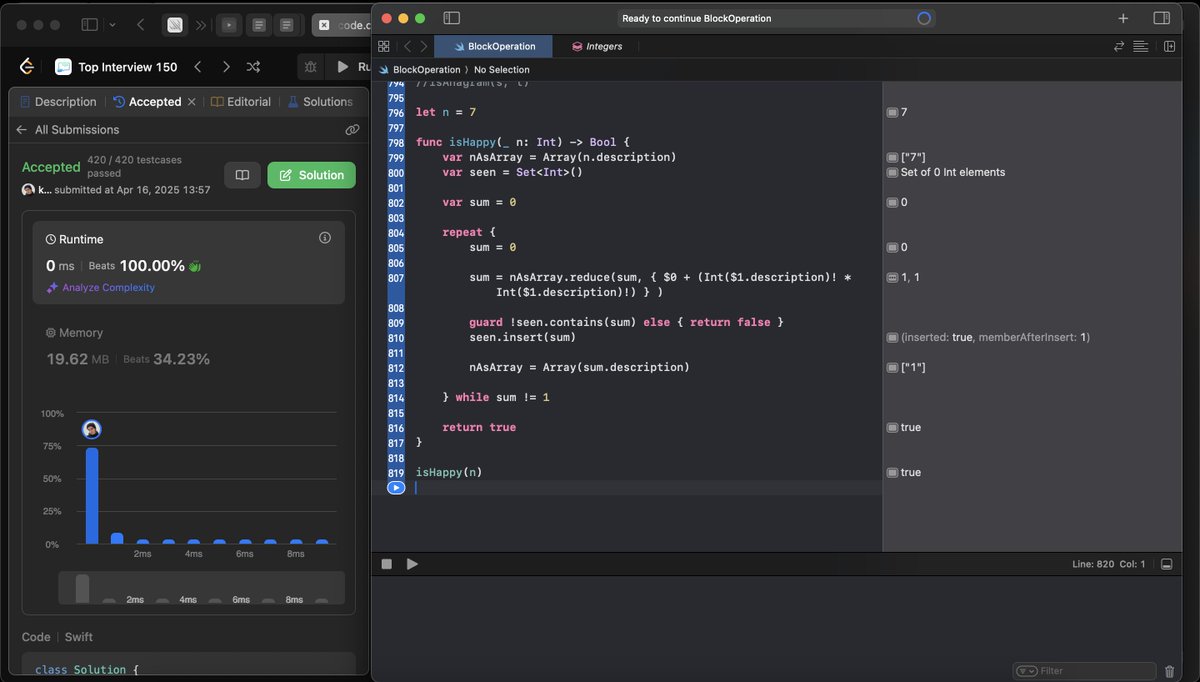Image resolution: width=1200 pixels, height=682 pixels.
Task: Open the Editorial tab
Action: click(241, 102)
